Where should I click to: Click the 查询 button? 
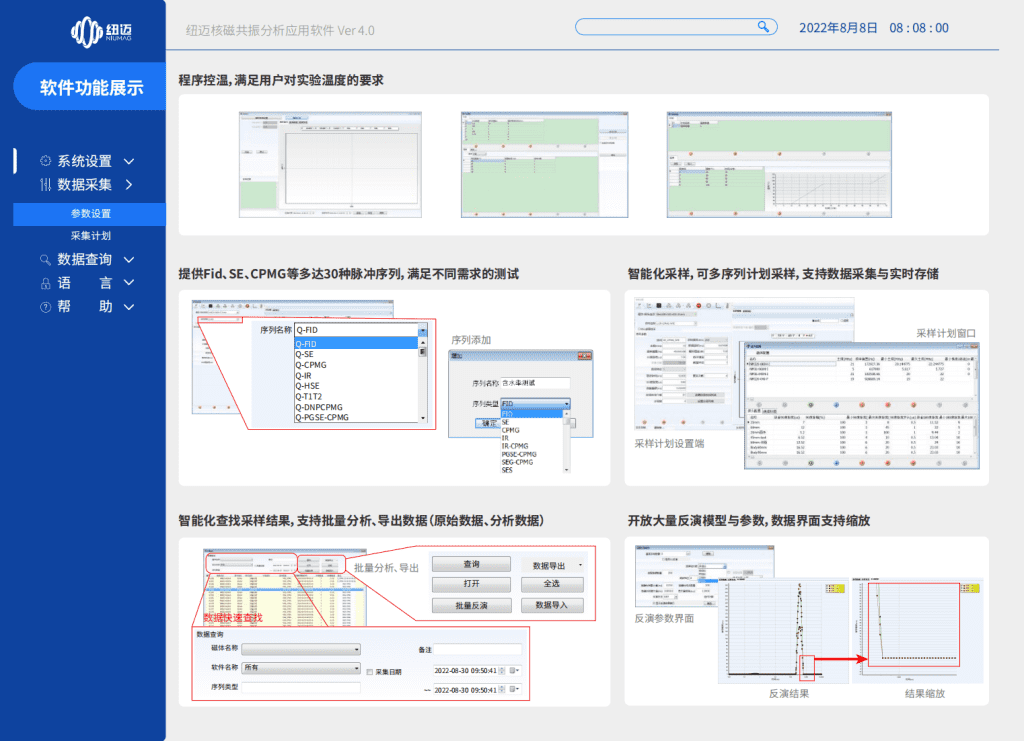click(x=471, y=565)
